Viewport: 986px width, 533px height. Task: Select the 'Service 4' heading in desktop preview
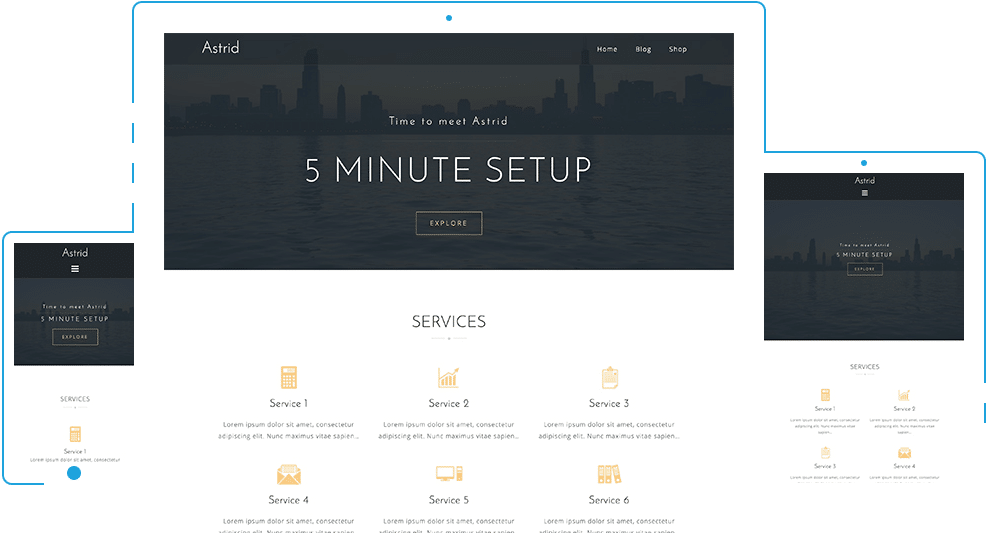pyautogui.click(x=289, y=500)
